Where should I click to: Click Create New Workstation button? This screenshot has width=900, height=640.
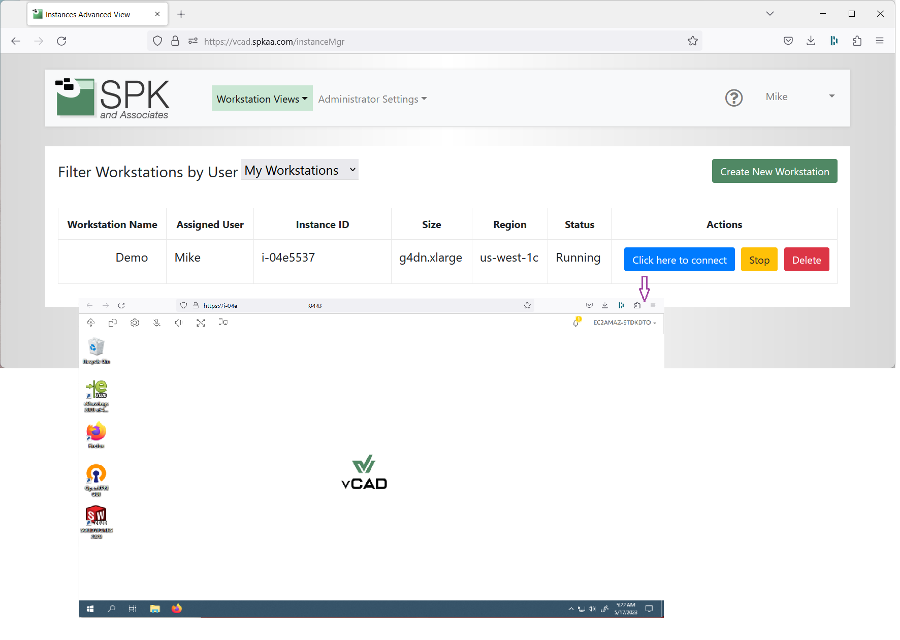tap(774, 172)
